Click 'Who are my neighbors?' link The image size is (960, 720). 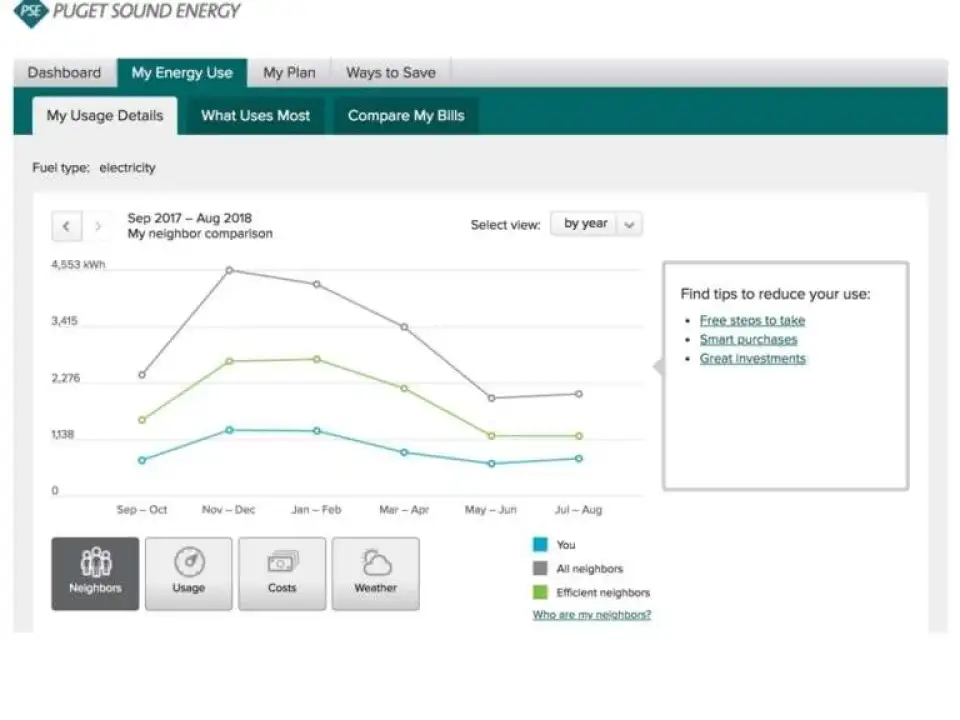(x=591, y=615)
